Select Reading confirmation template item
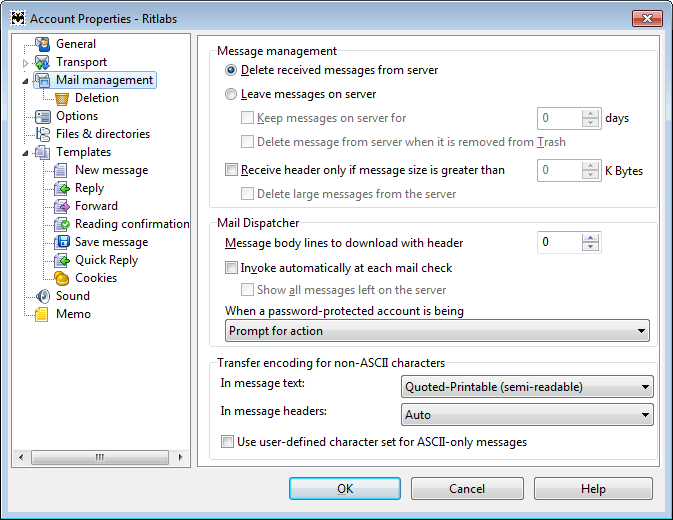Screen dimensions: 673x520 click(x=132, y=224)
